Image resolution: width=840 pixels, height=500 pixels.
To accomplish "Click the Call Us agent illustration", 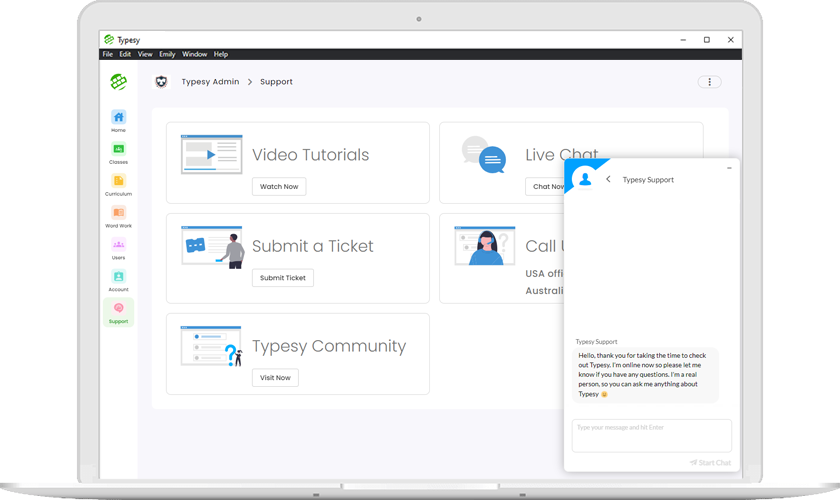I will [485, 246].
